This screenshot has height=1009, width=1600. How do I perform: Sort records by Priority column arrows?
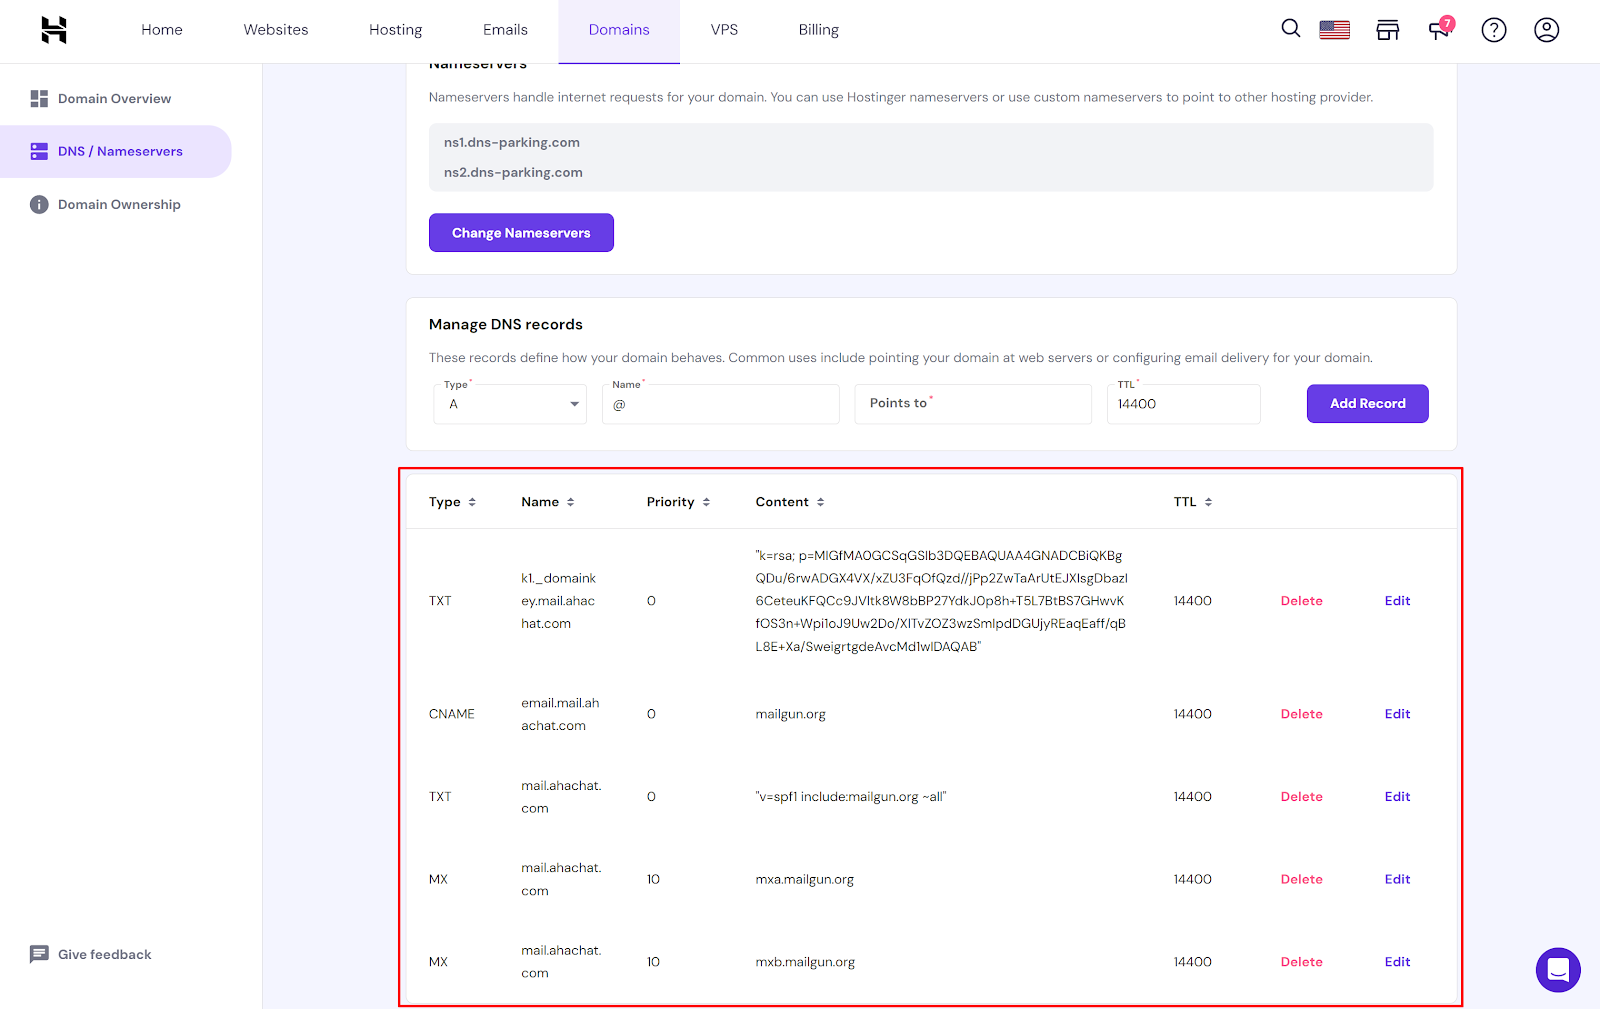(706, 502)
